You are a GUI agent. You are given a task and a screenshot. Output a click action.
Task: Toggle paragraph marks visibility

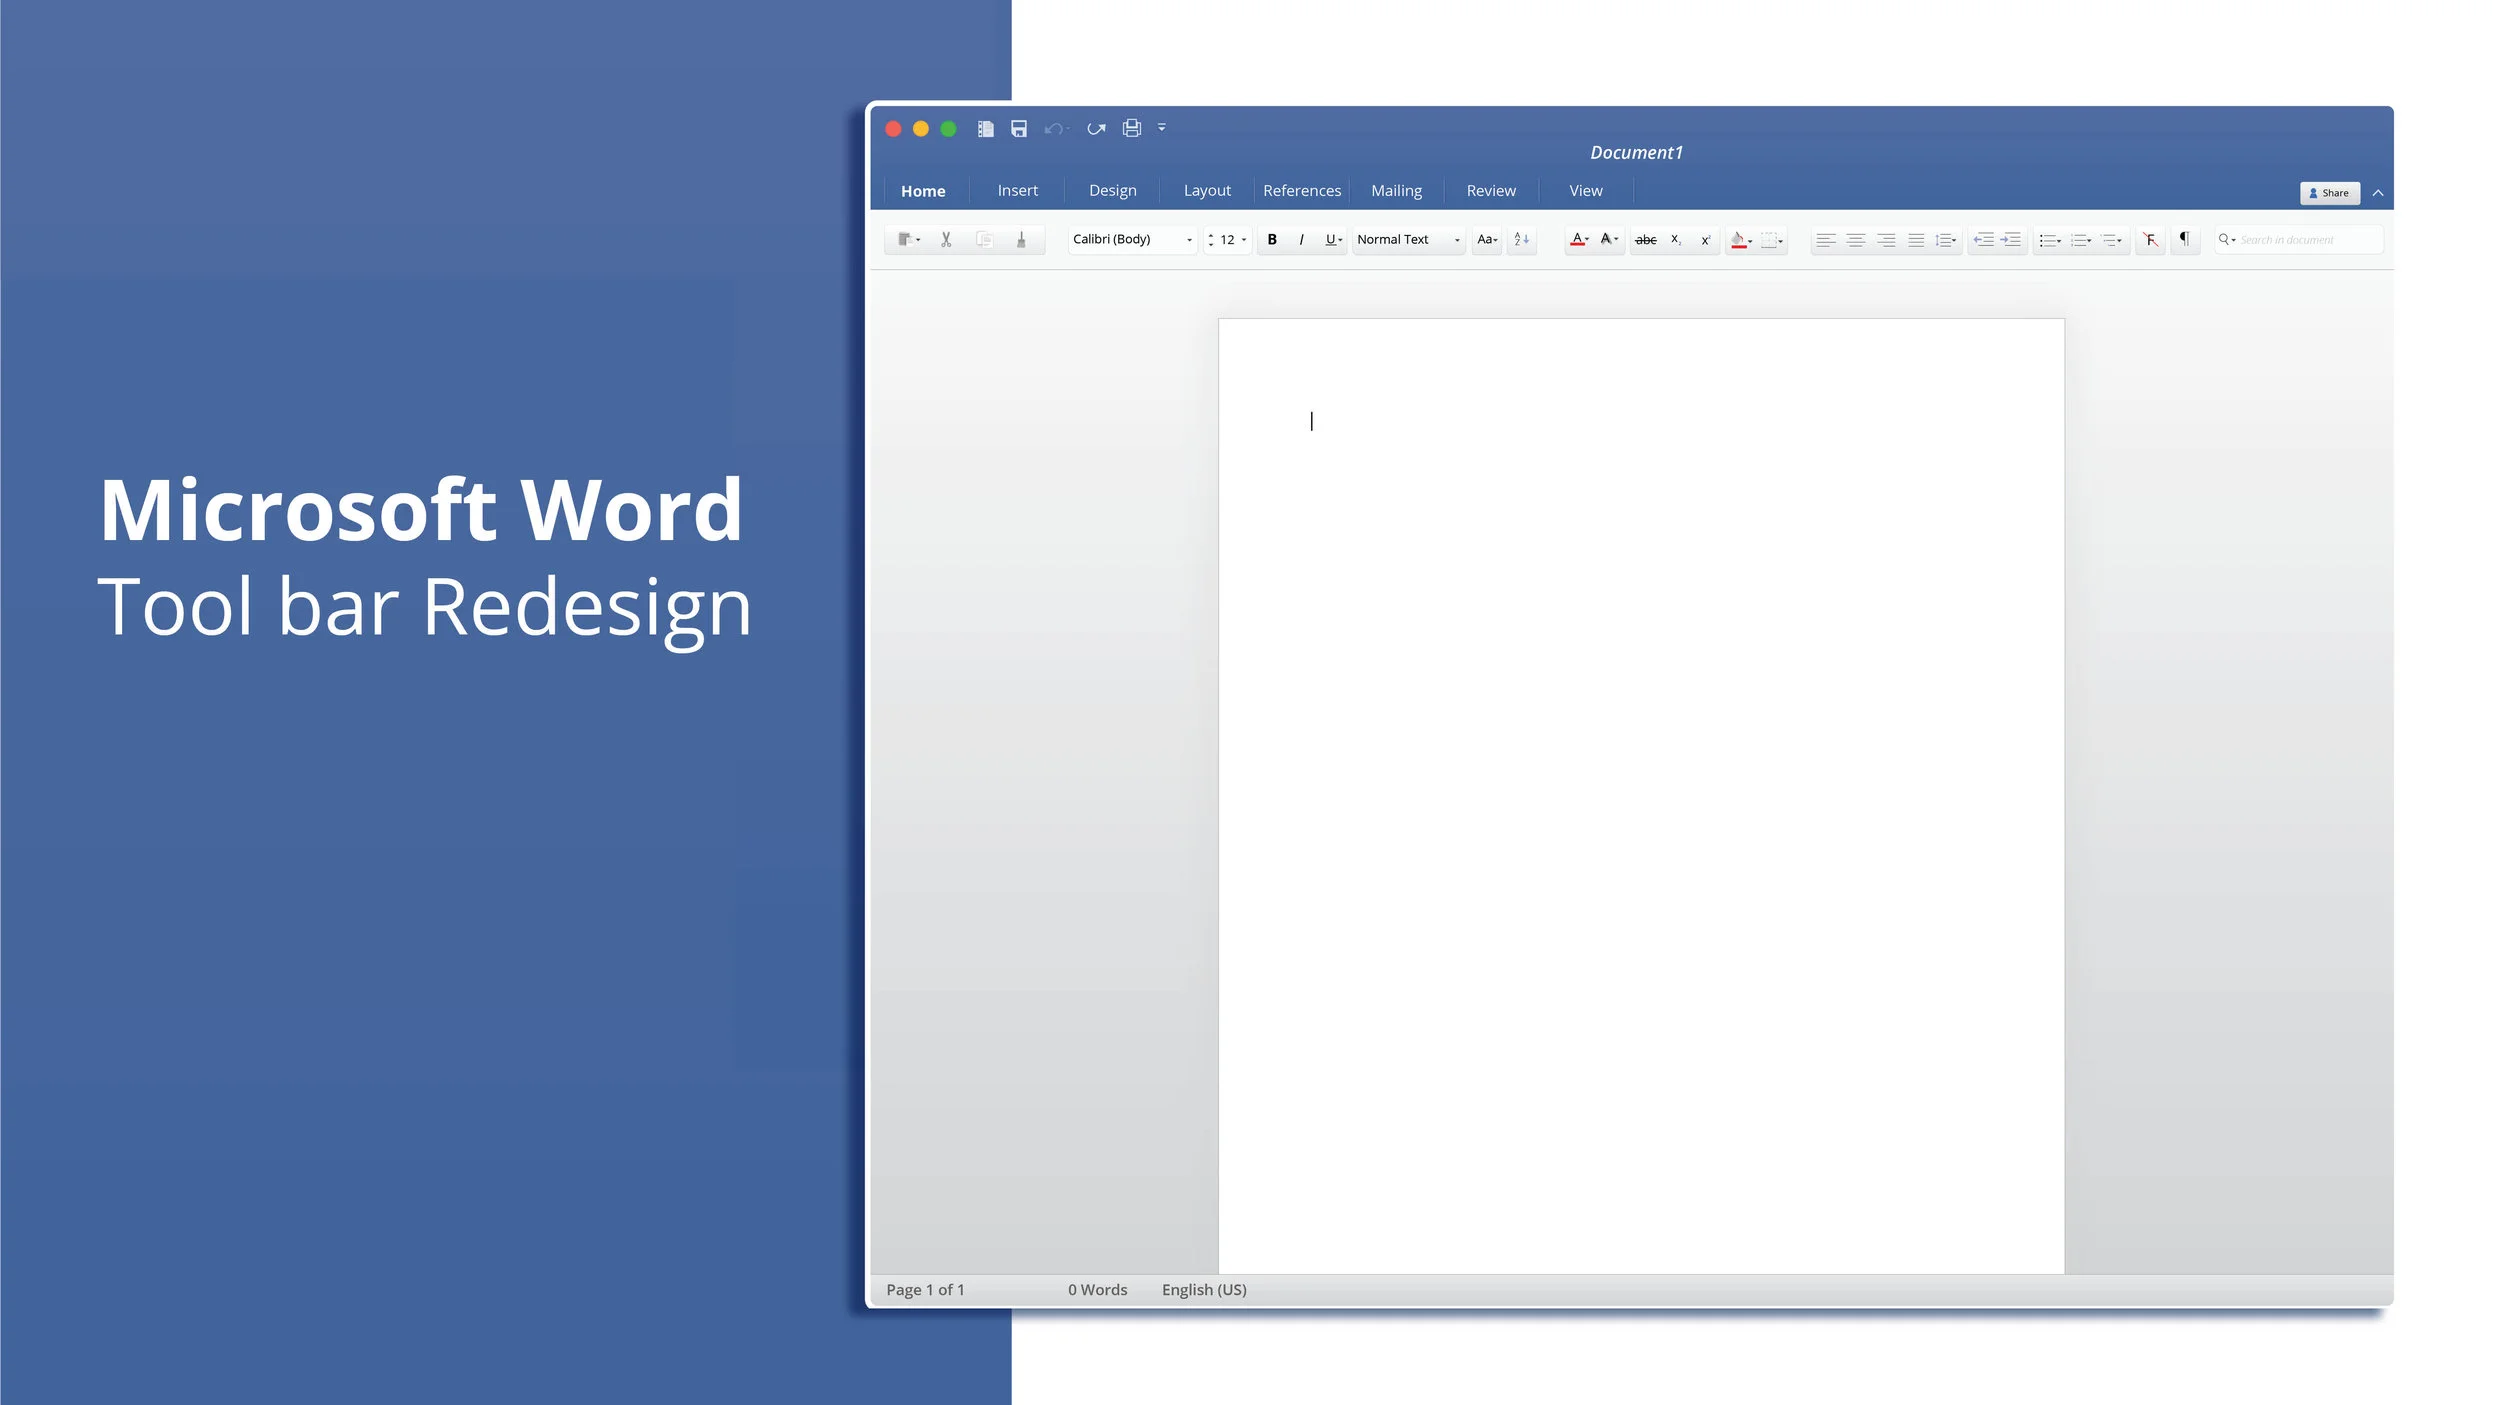2184,239
